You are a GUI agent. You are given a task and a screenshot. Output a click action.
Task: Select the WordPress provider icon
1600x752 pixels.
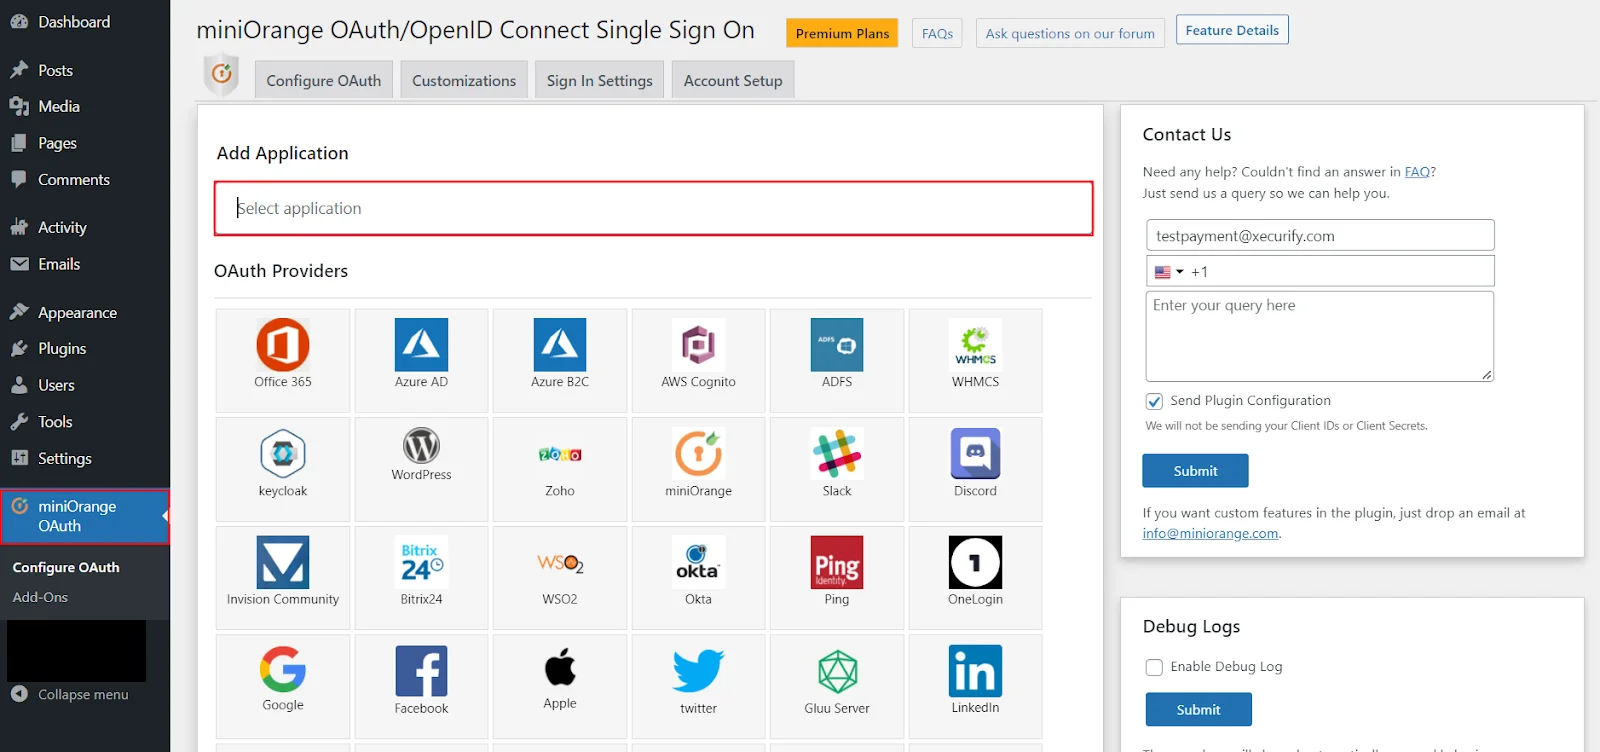click(421, 446)
